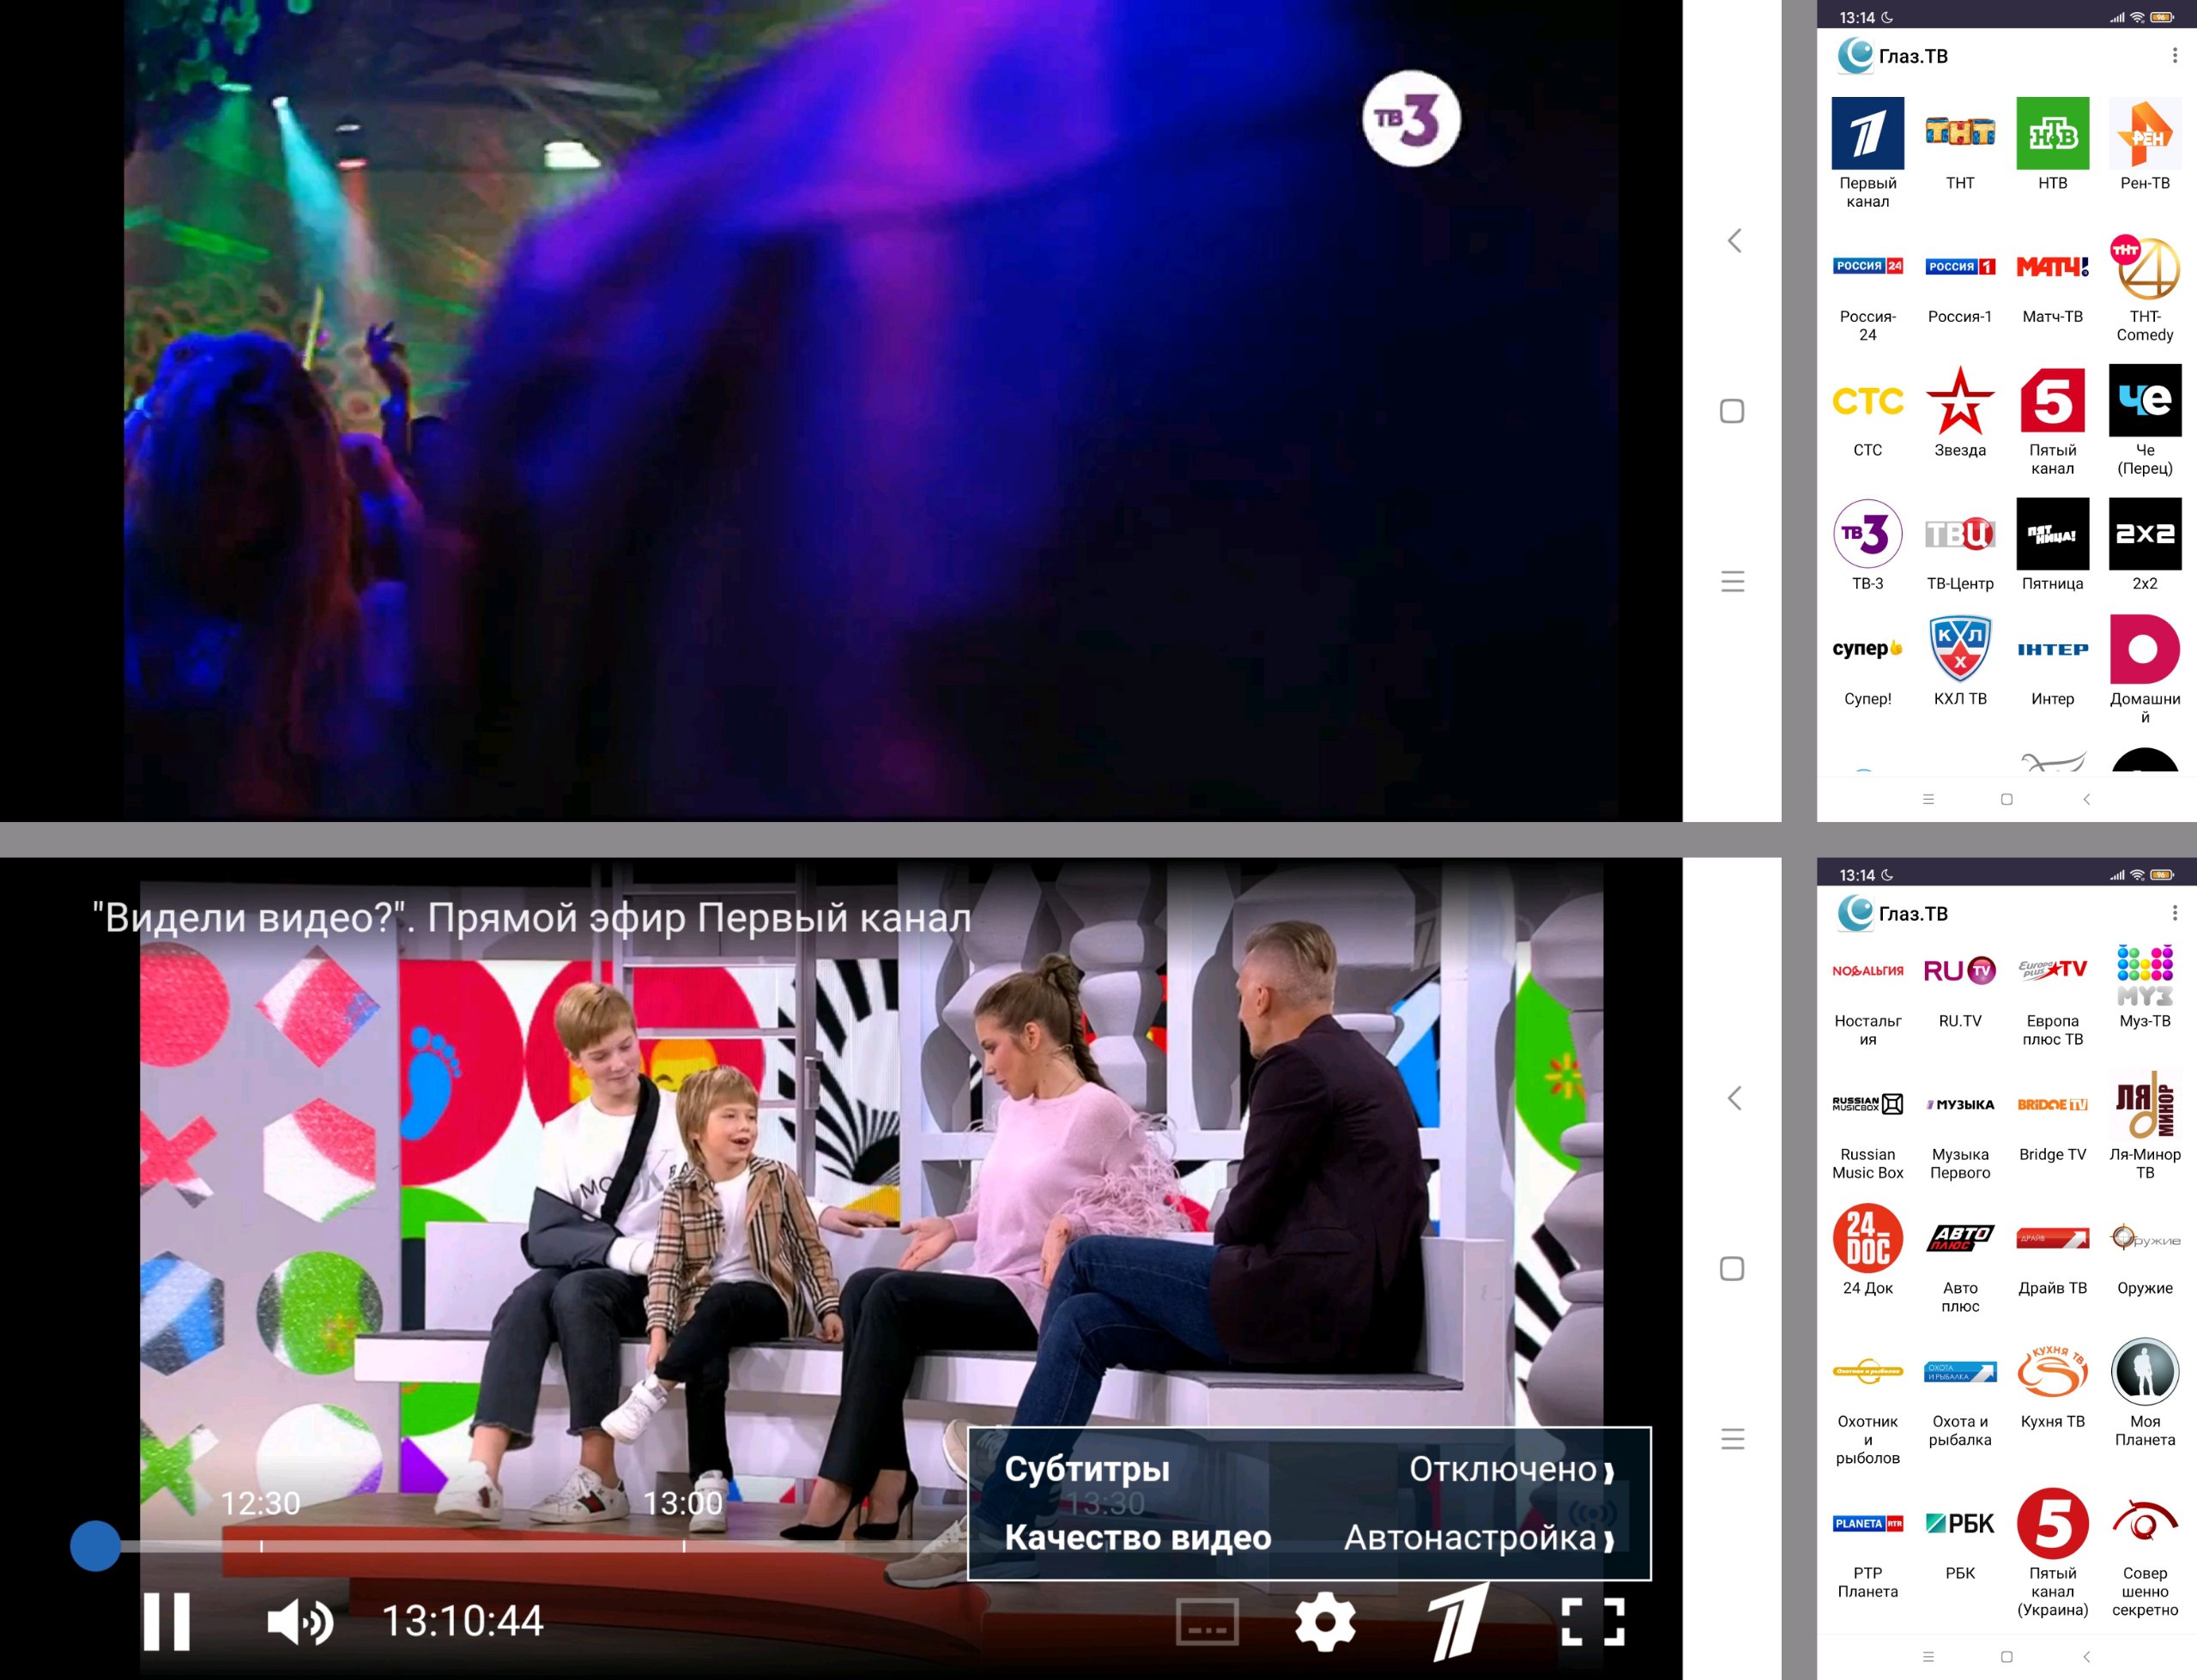
Task: Tap the home square beside Первый канал player
Action: pyautogui.click(x=1732, y=1269)
